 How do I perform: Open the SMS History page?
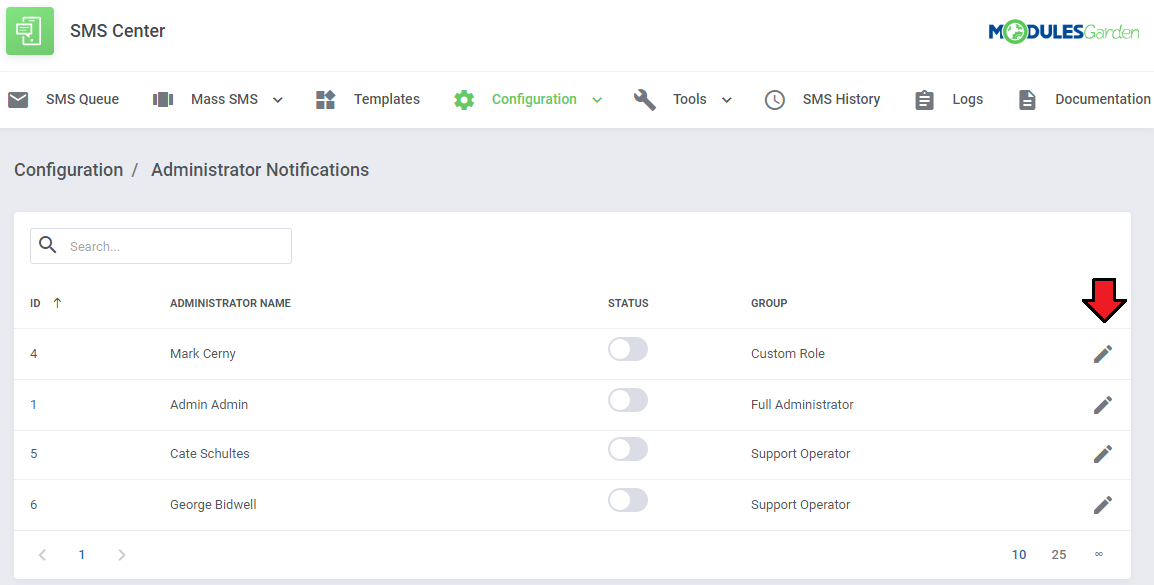(841, 99)
